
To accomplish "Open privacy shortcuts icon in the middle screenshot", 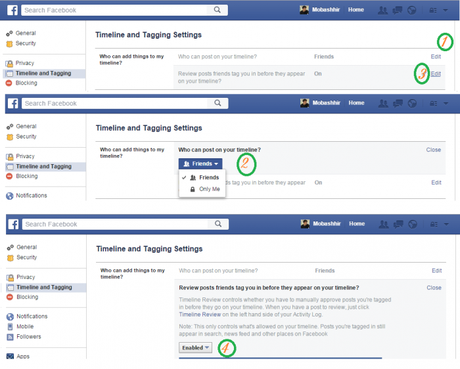I will pos(433,103).
